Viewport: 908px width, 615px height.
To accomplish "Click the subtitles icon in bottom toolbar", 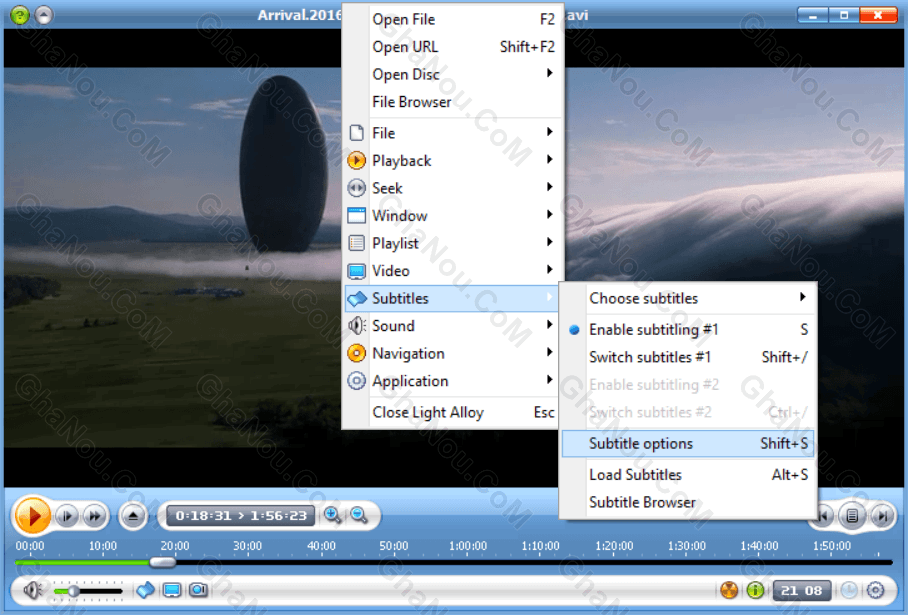I will [x=145, y=590].
